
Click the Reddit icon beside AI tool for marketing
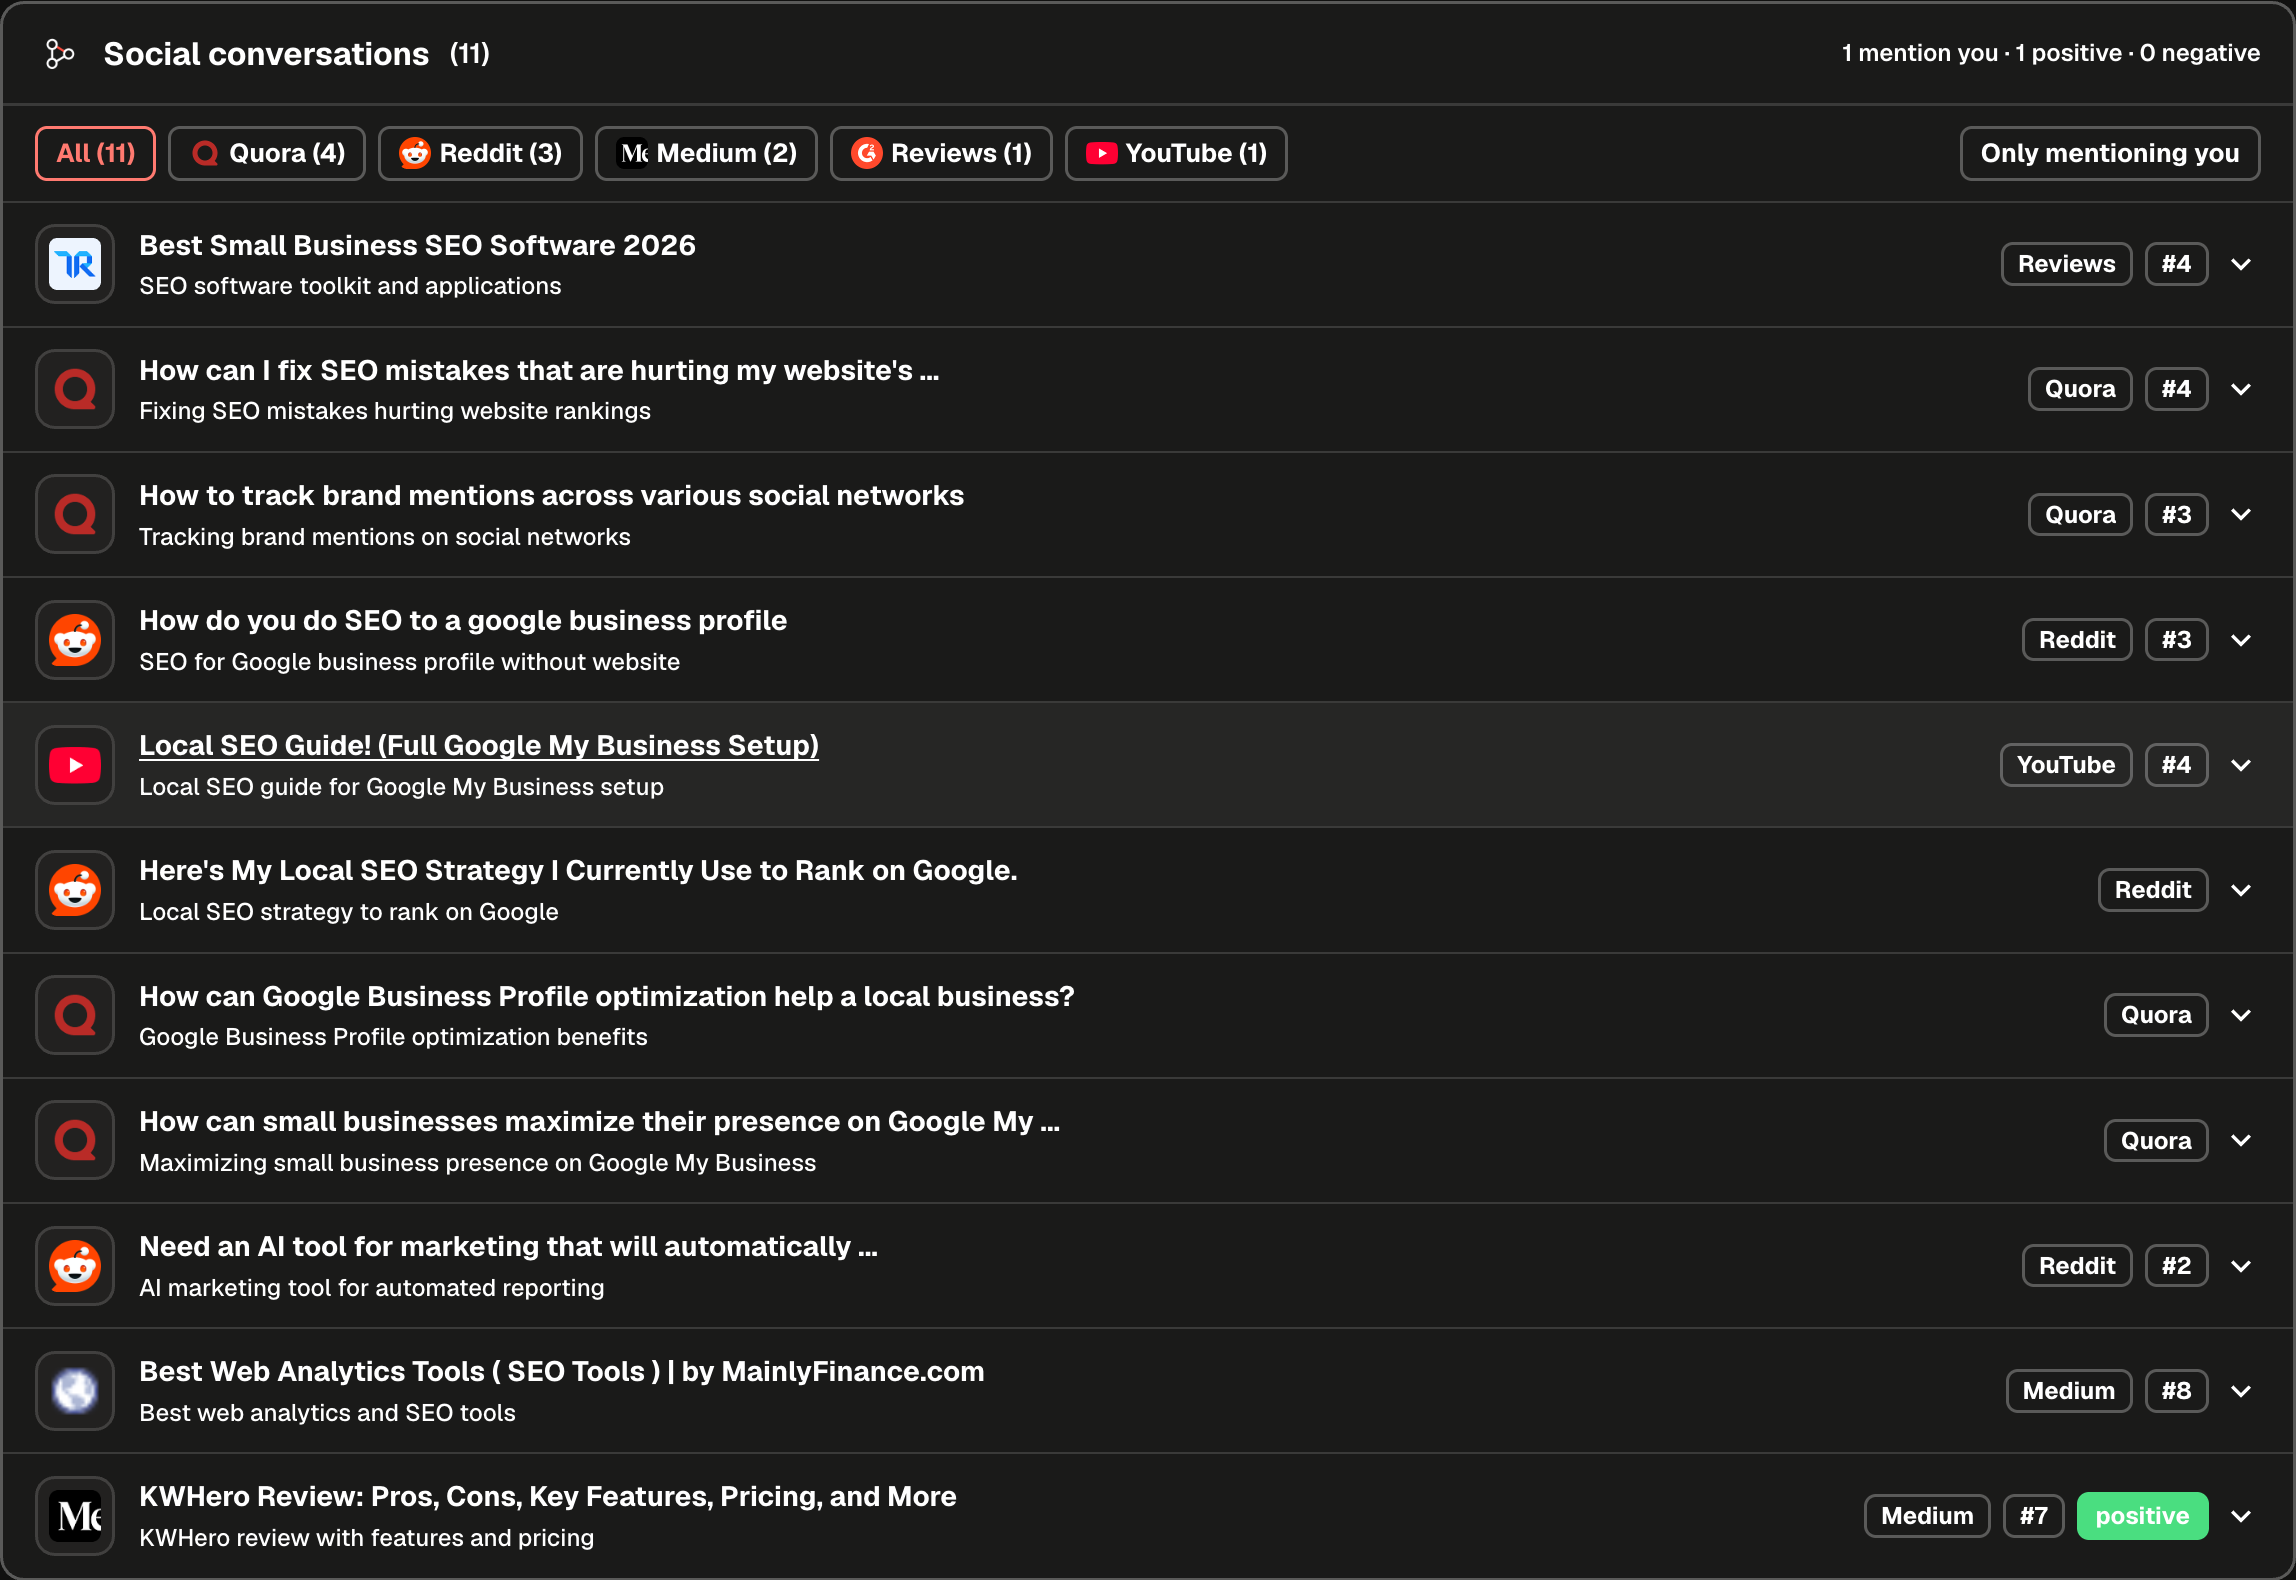click(x=75, y=1266)
